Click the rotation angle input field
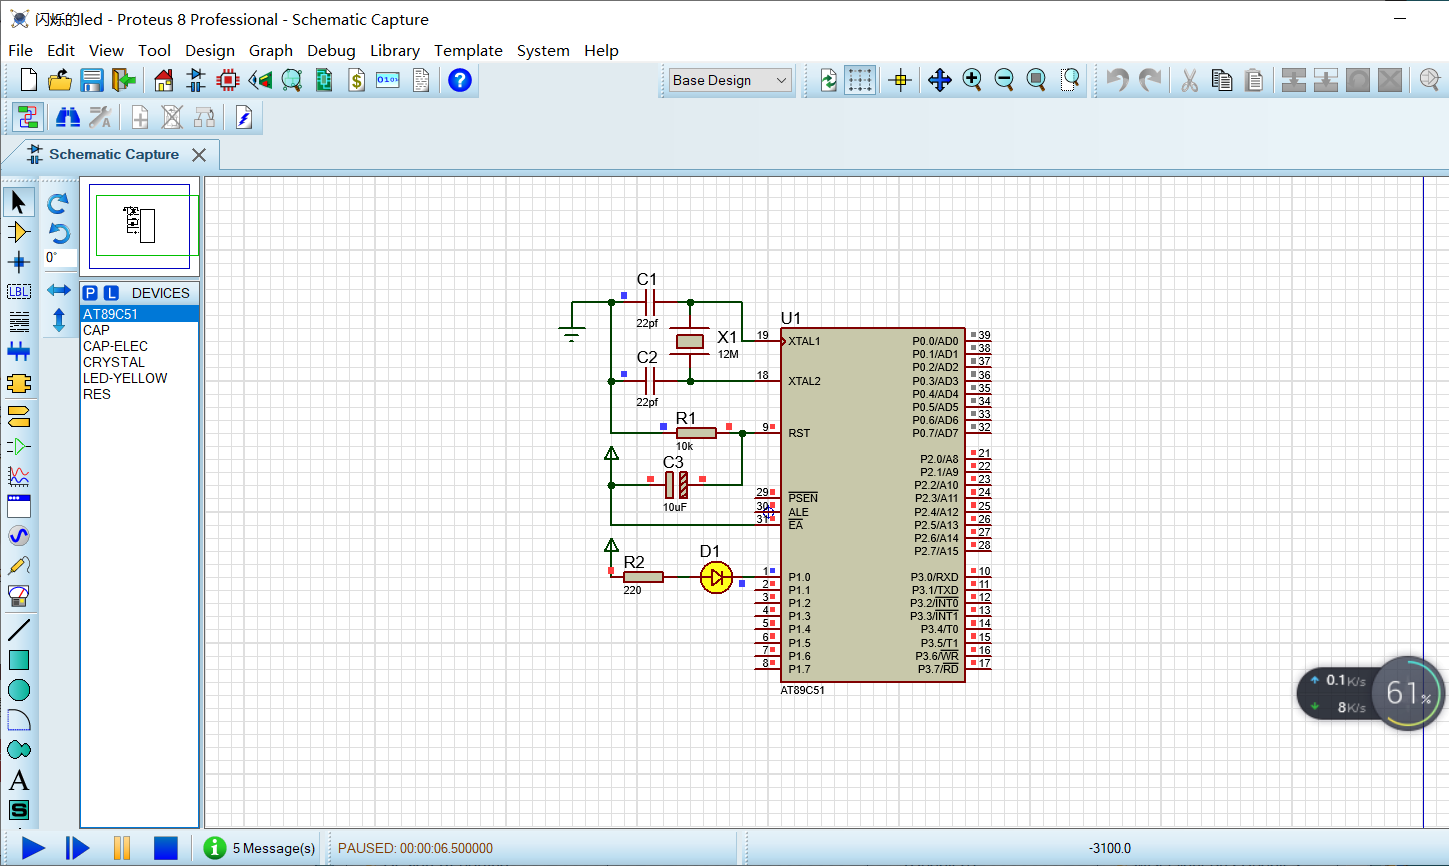Image resolution: width=1449 pixels, height=866 pixels. point(59,258)
